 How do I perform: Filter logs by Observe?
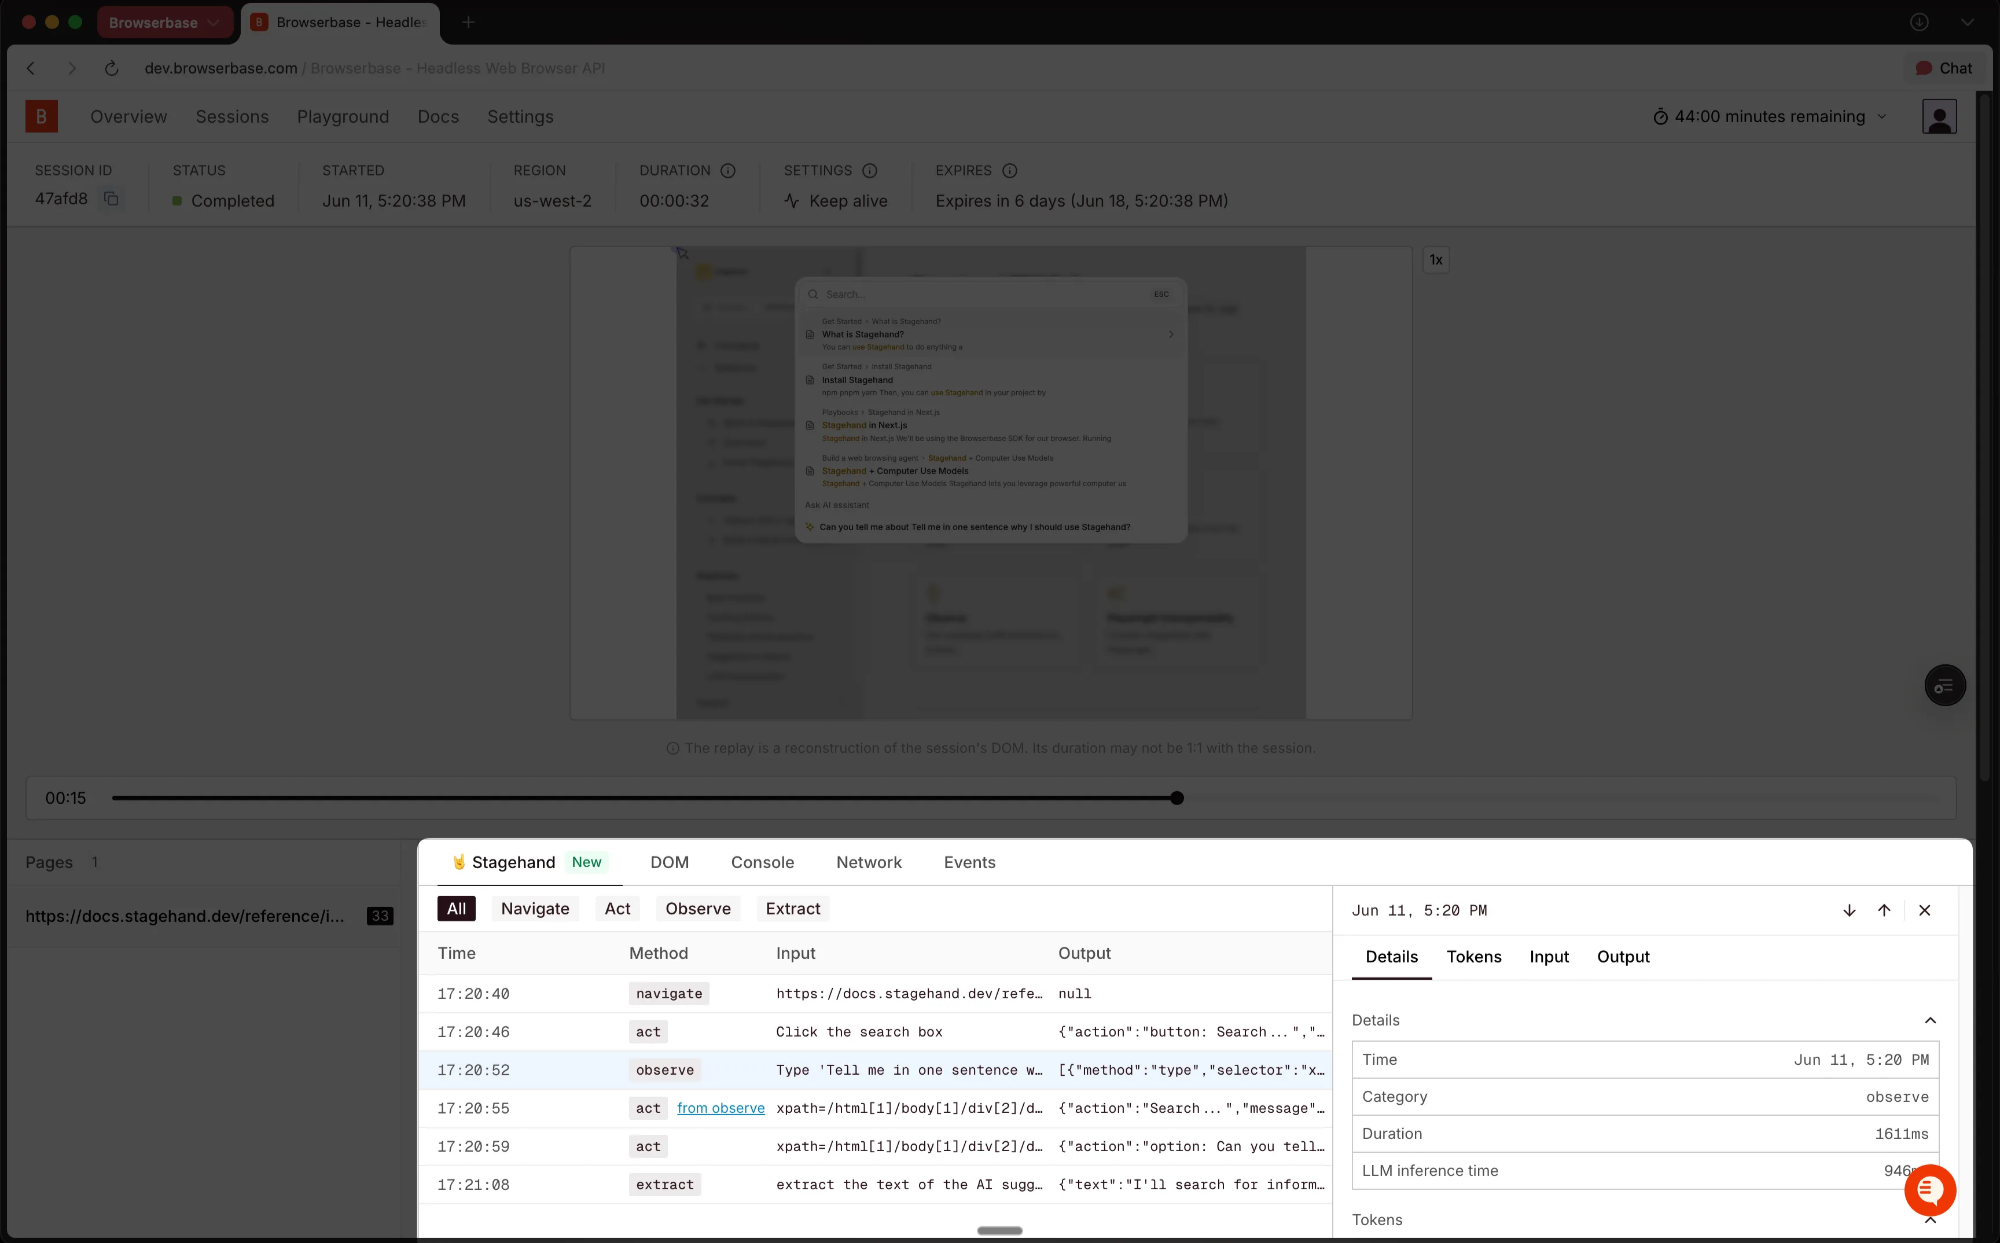click(x=698, y=908)
